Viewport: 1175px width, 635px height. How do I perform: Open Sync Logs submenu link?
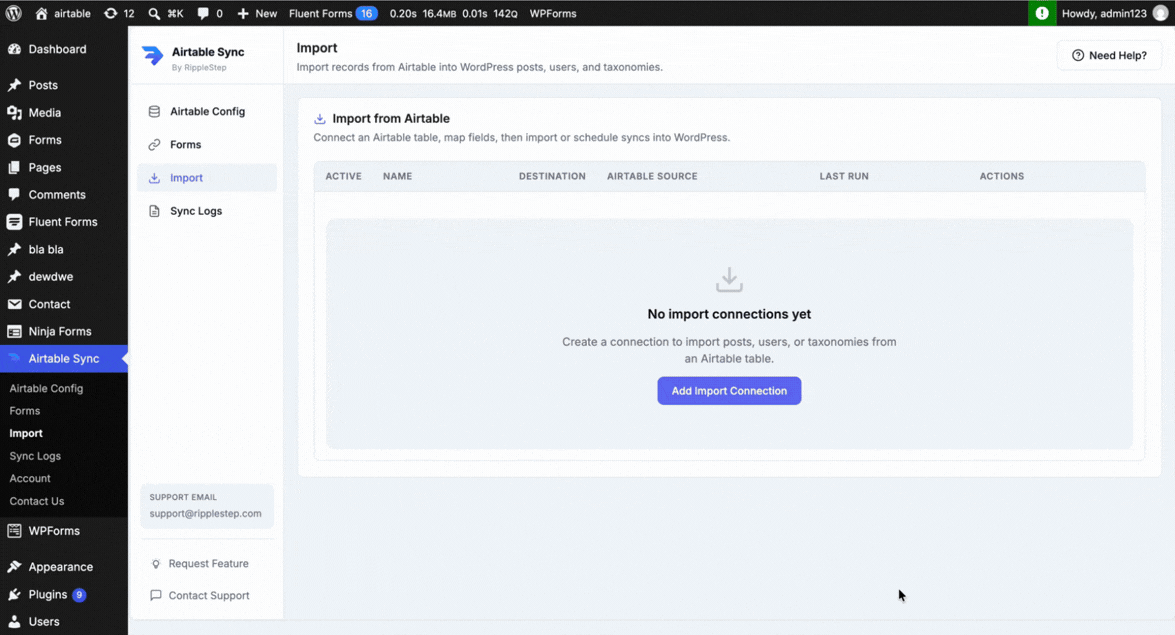click(x=35, y=456)
